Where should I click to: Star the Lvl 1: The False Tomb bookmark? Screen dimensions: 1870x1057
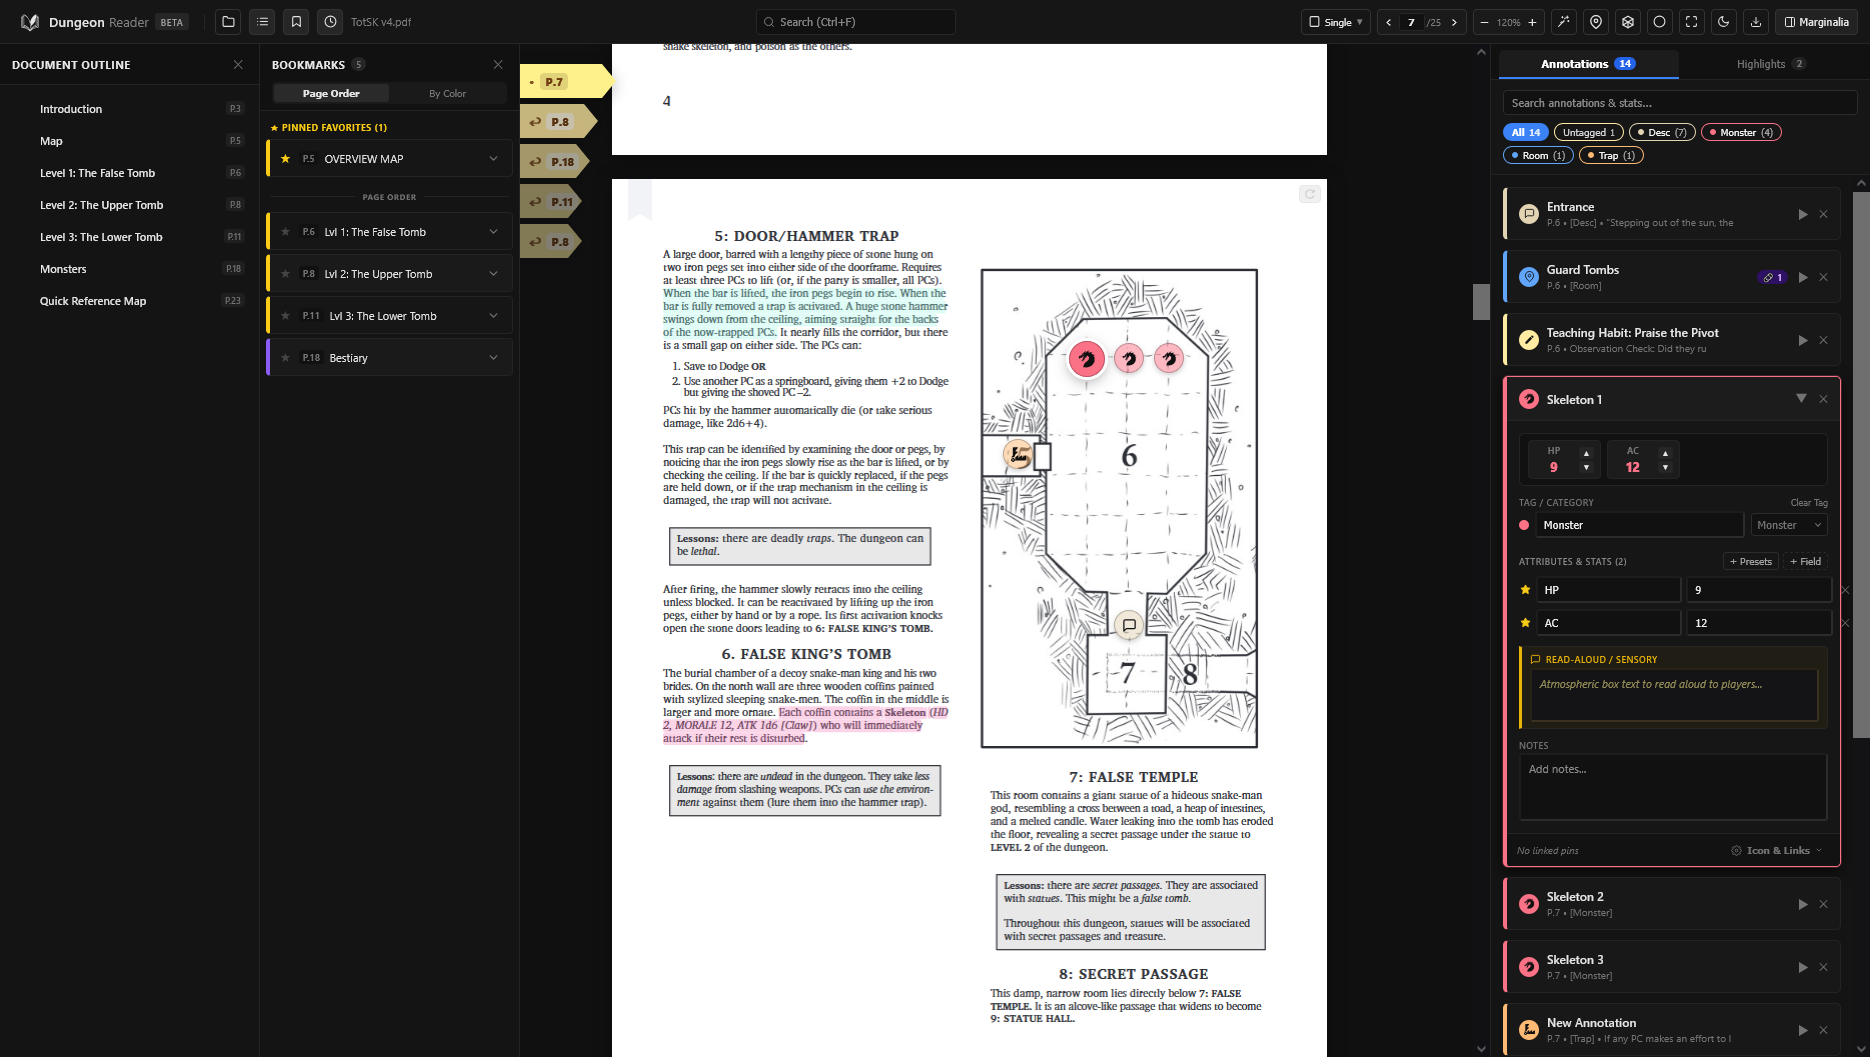tap(285, 232)
